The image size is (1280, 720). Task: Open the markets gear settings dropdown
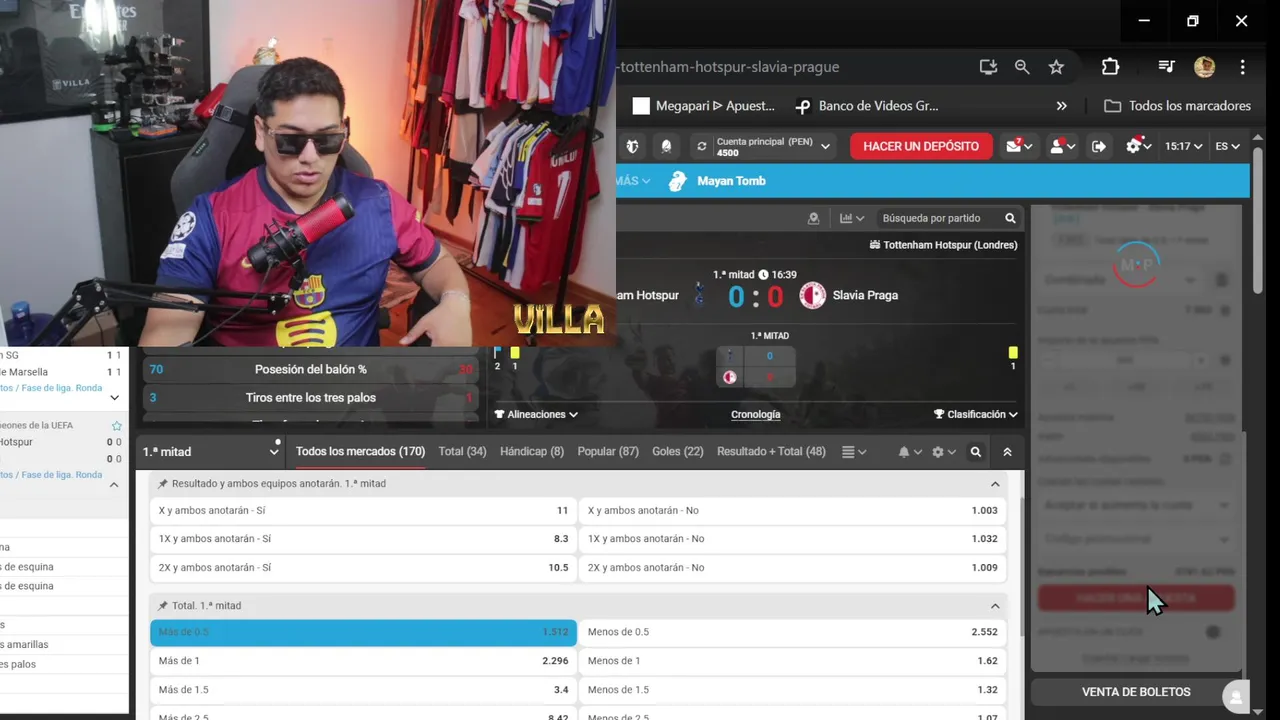click(943, 452)
